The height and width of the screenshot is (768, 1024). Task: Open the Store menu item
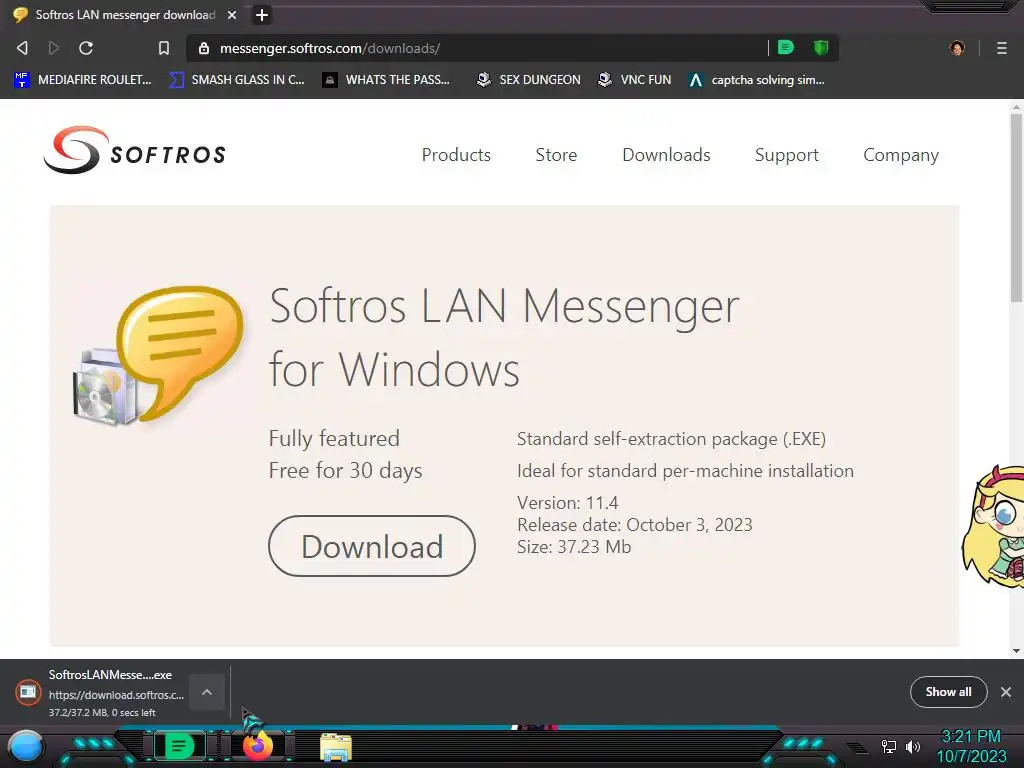pos(556,155)
